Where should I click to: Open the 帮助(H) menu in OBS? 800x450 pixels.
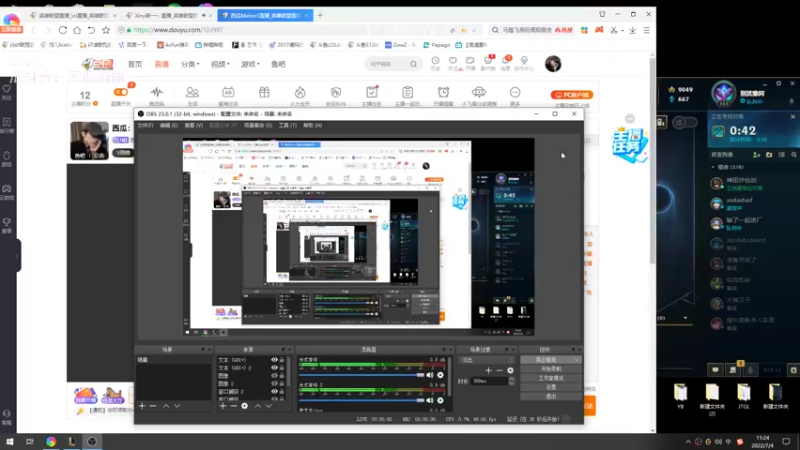pos(312,125)
